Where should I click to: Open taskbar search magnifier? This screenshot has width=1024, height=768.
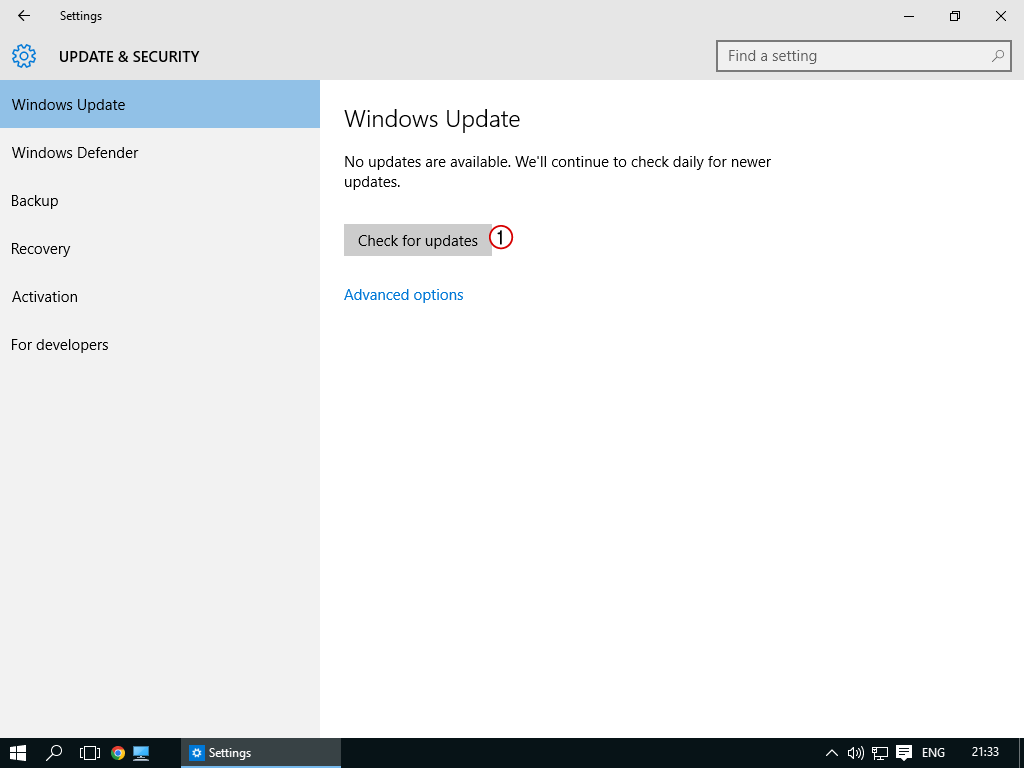(x=55, y=752)
